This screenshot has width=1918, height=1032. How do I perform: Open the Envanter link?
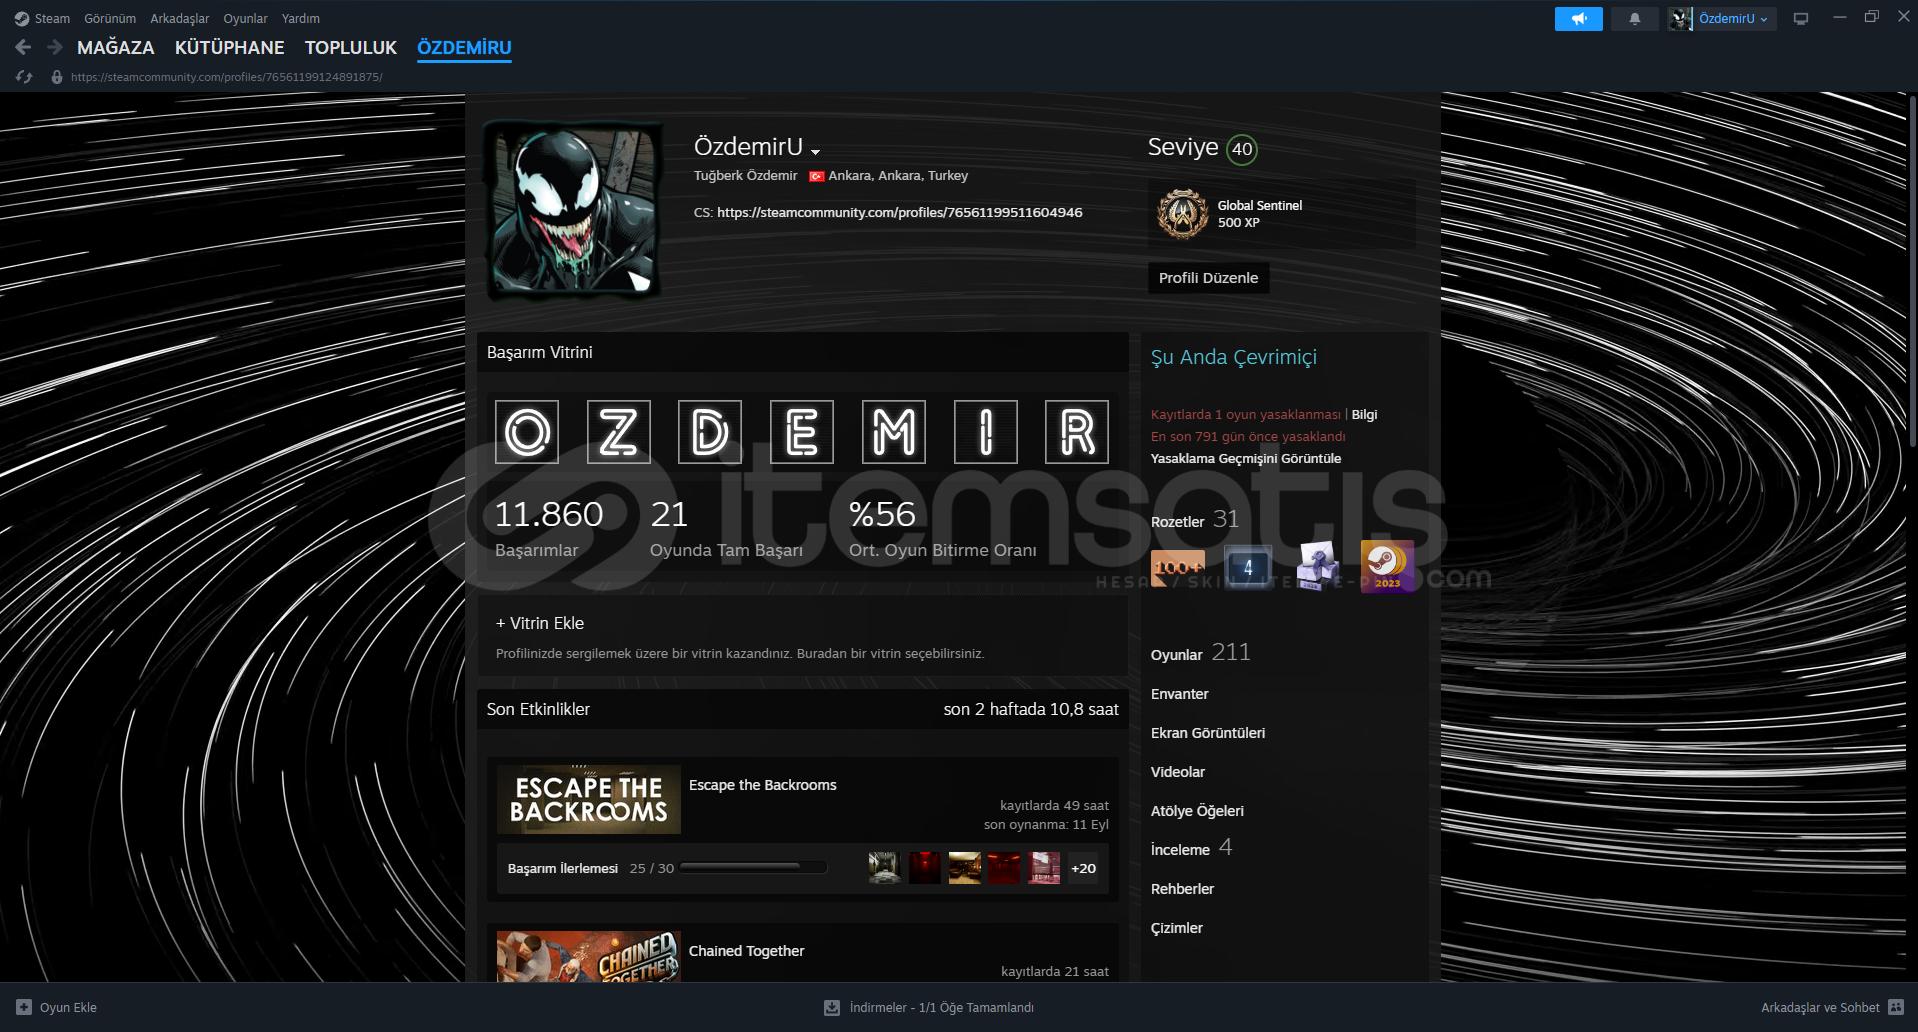[1180, 694]
